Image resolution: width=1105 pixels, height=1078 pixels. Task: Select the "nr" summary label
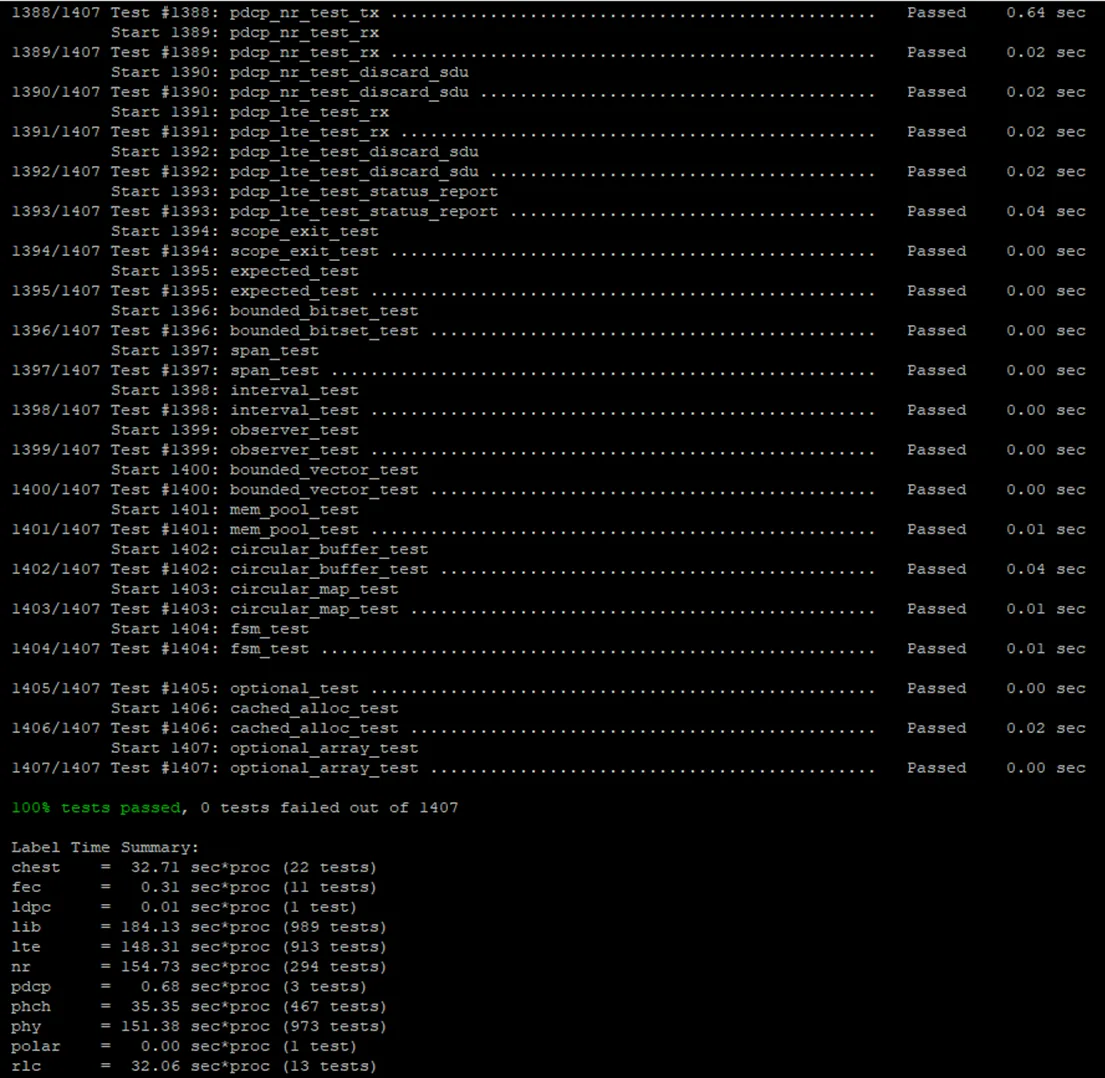point(21,967)
